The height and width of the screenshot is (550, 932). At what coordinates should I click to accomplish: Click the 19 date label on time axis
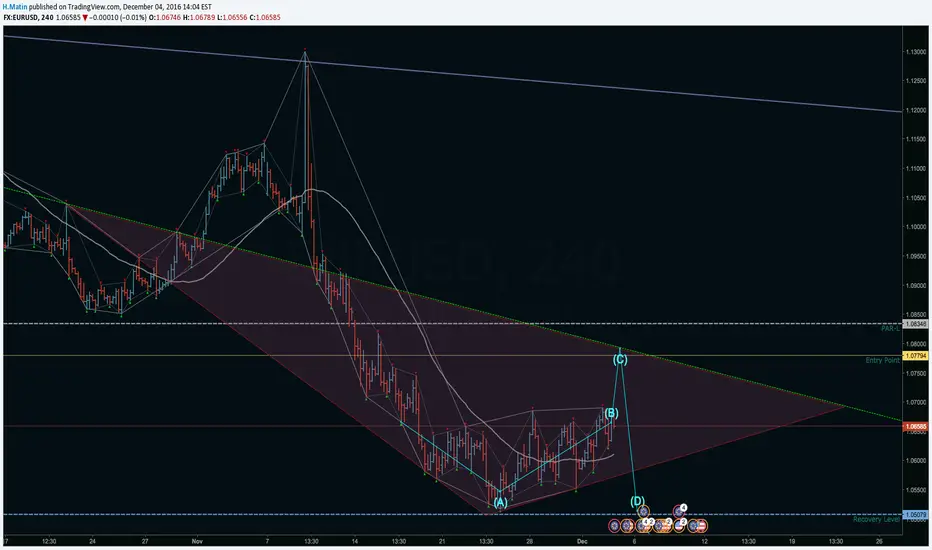pyautogui.click(x=792, y=541)
